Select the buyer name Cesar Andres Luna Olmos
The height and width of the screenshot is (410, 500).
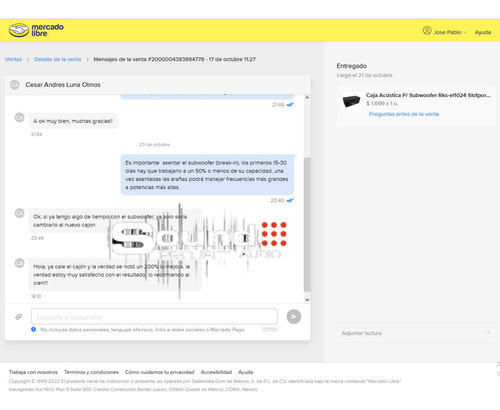coord(63,85)
